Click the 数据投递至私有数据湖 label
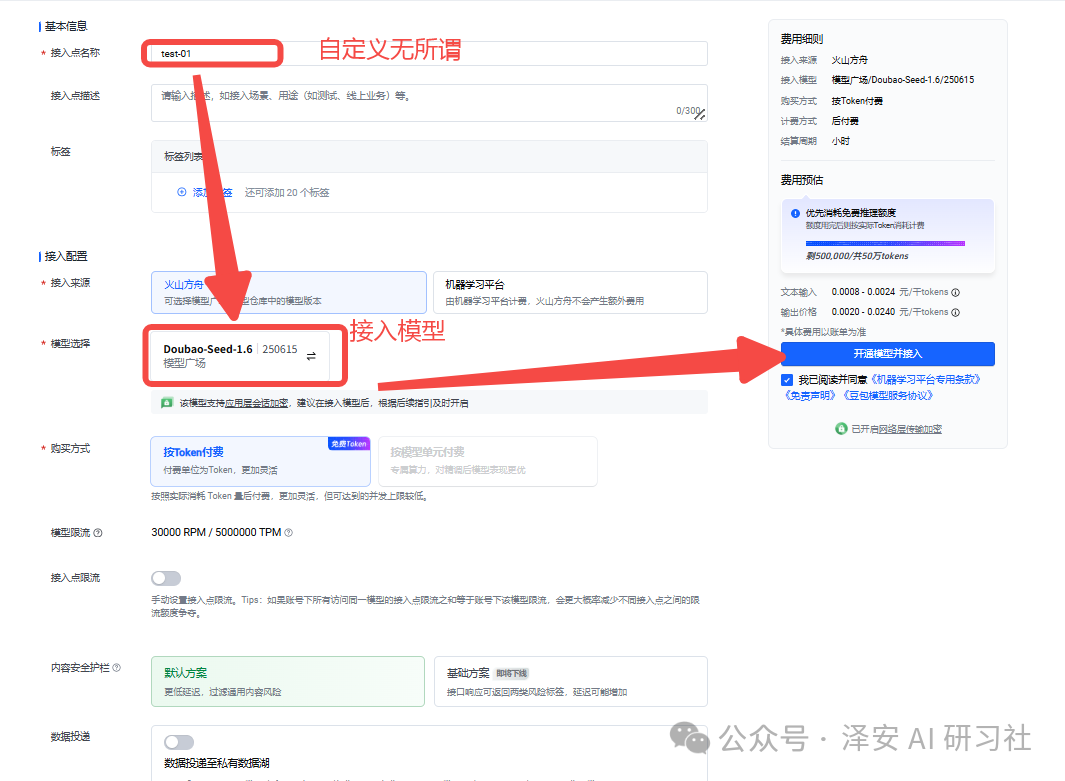Screen dimensions: 1065x781 [x=217, y=763]
